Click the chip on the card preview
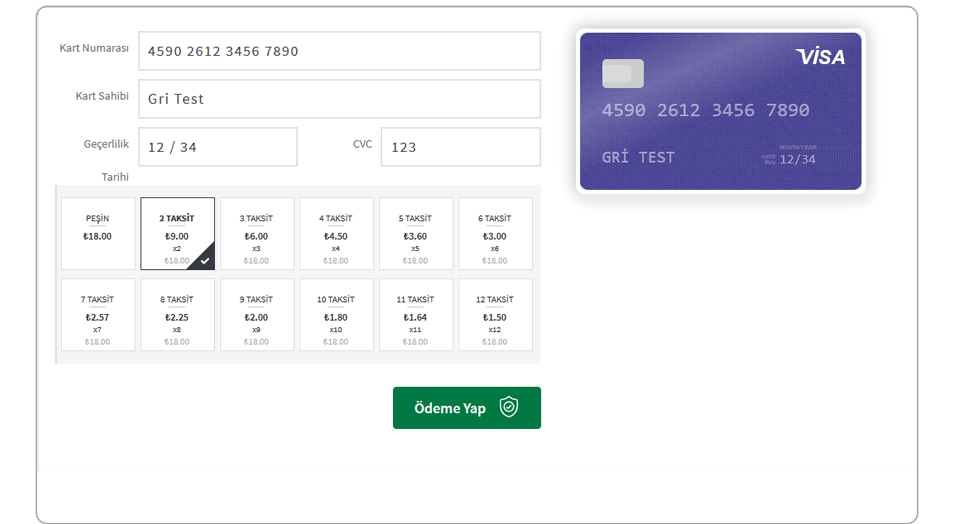Screen dimensions: 954x524 [x=622, y=74]
